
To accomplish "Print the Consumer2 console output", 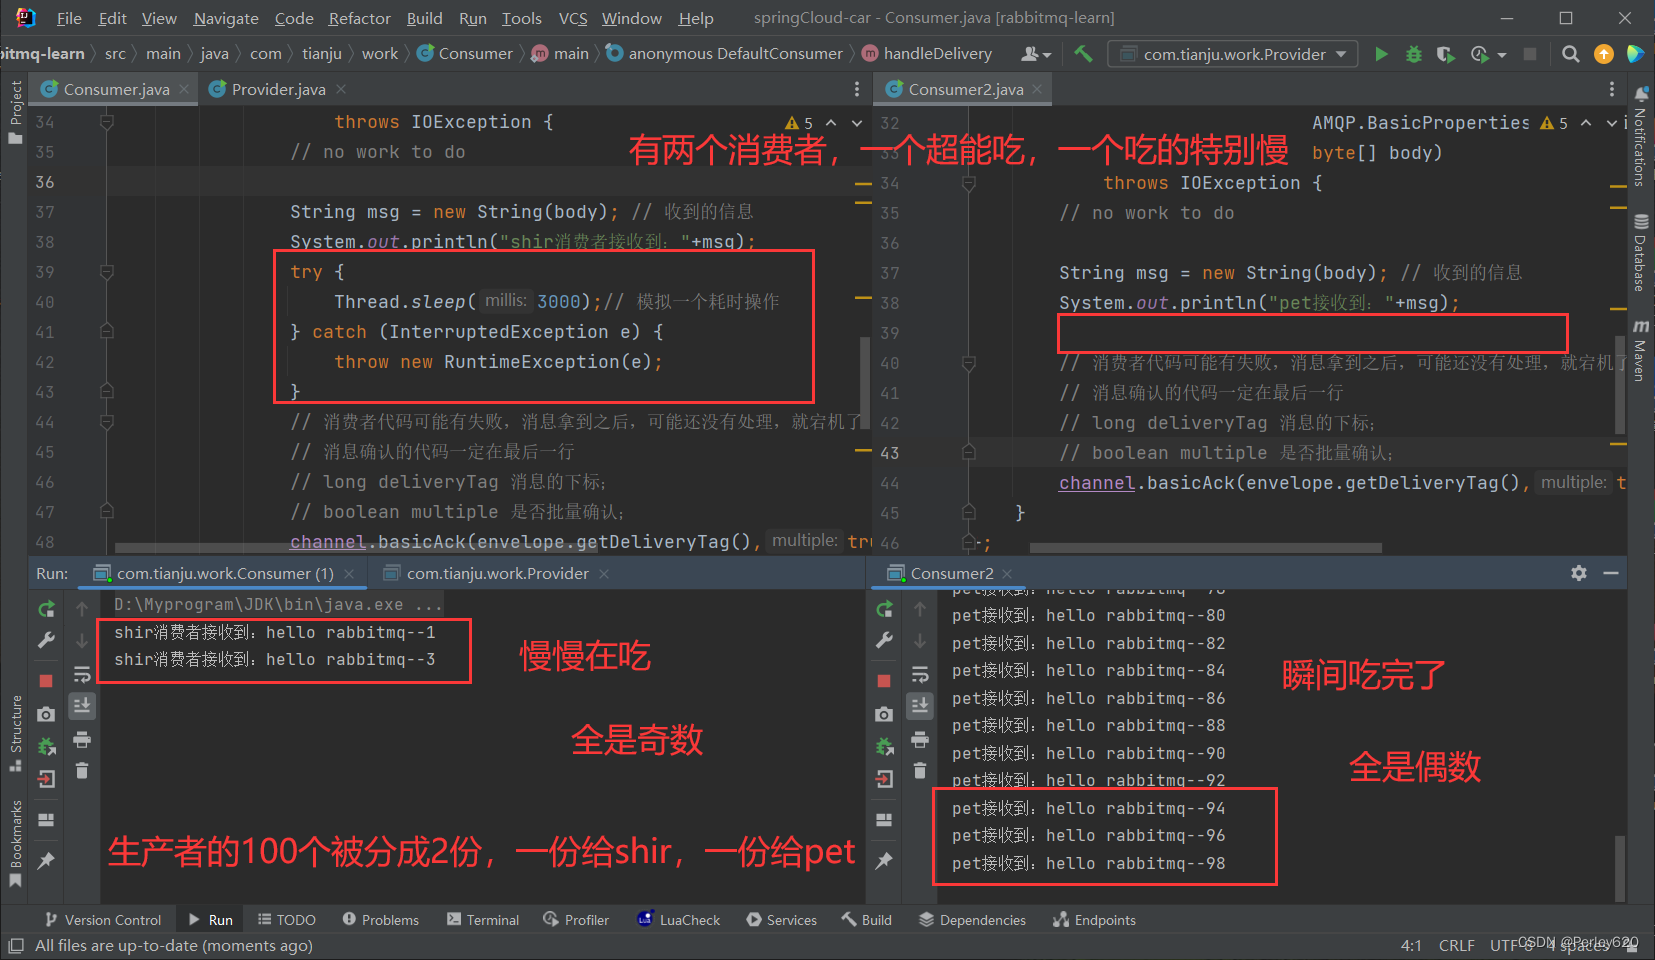I will pos(920,740).
